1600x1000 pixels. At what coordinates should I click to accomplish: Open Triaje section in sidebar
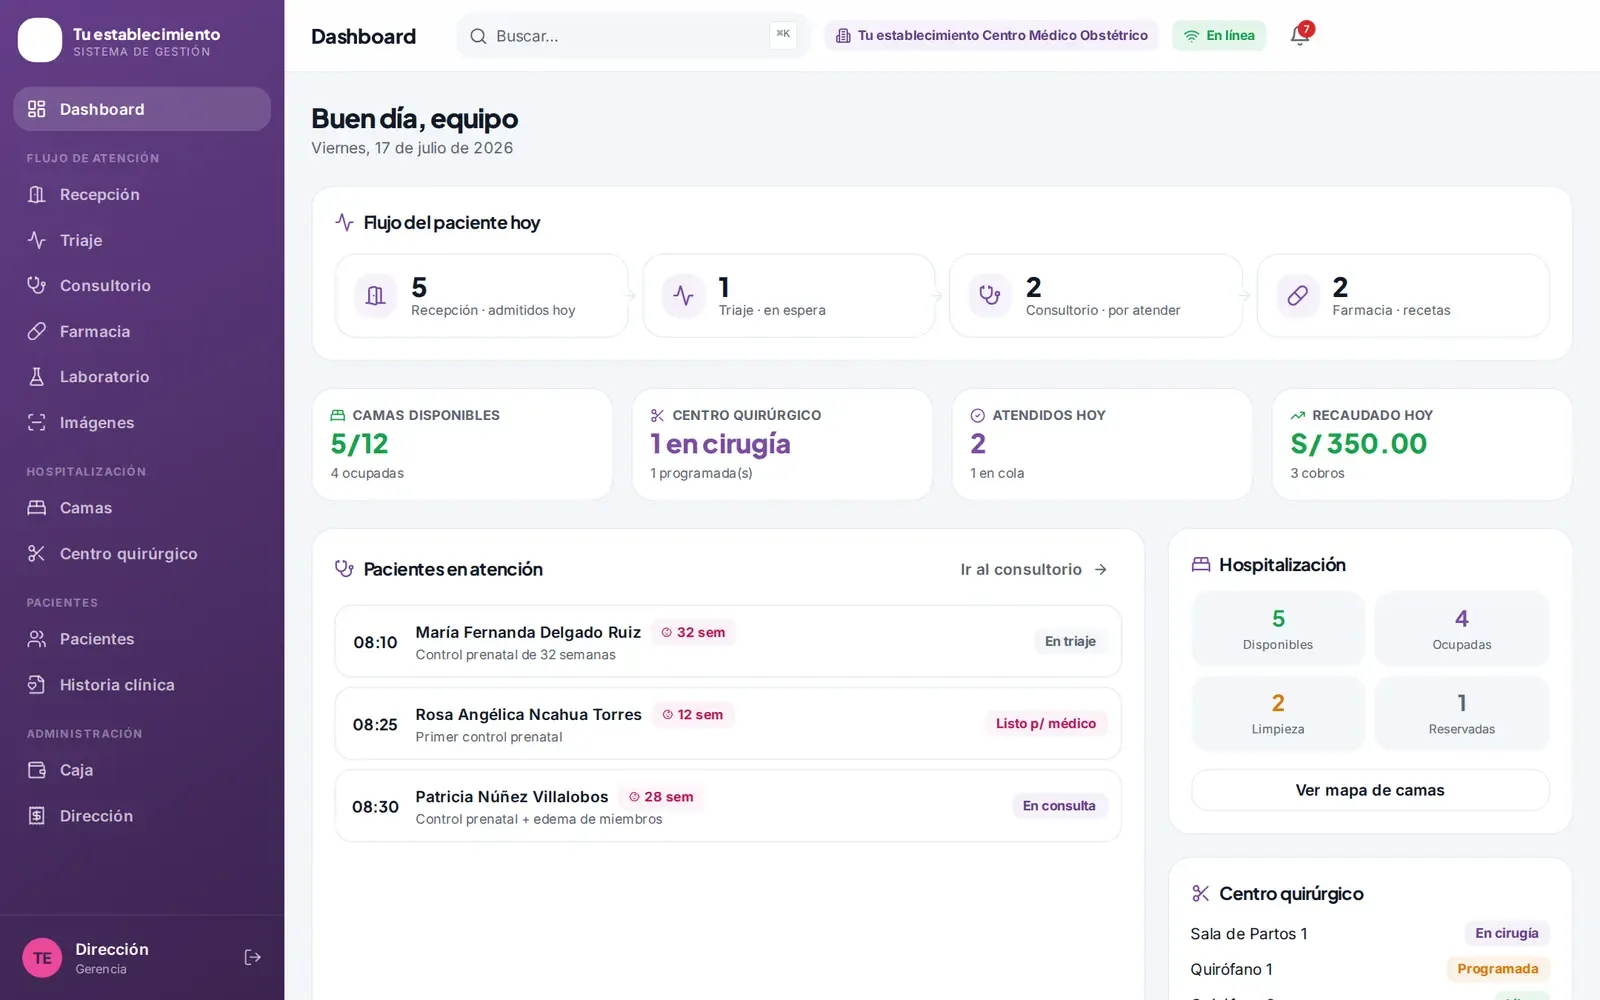click(x=142, y=240)
